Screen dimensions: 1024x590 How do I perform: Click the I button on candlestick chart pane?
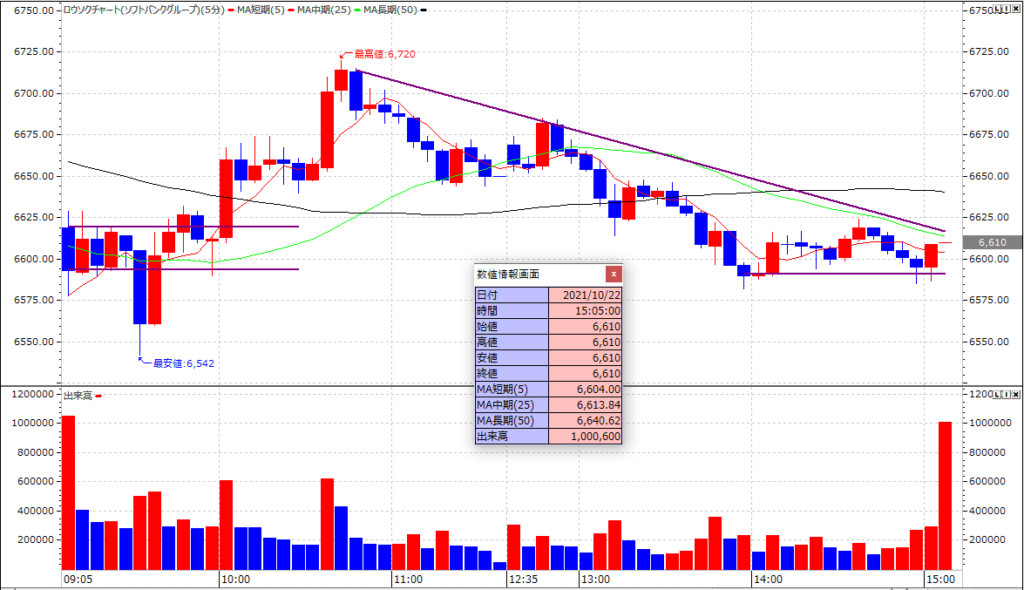pyautogui.click(x=1006, y=10)
